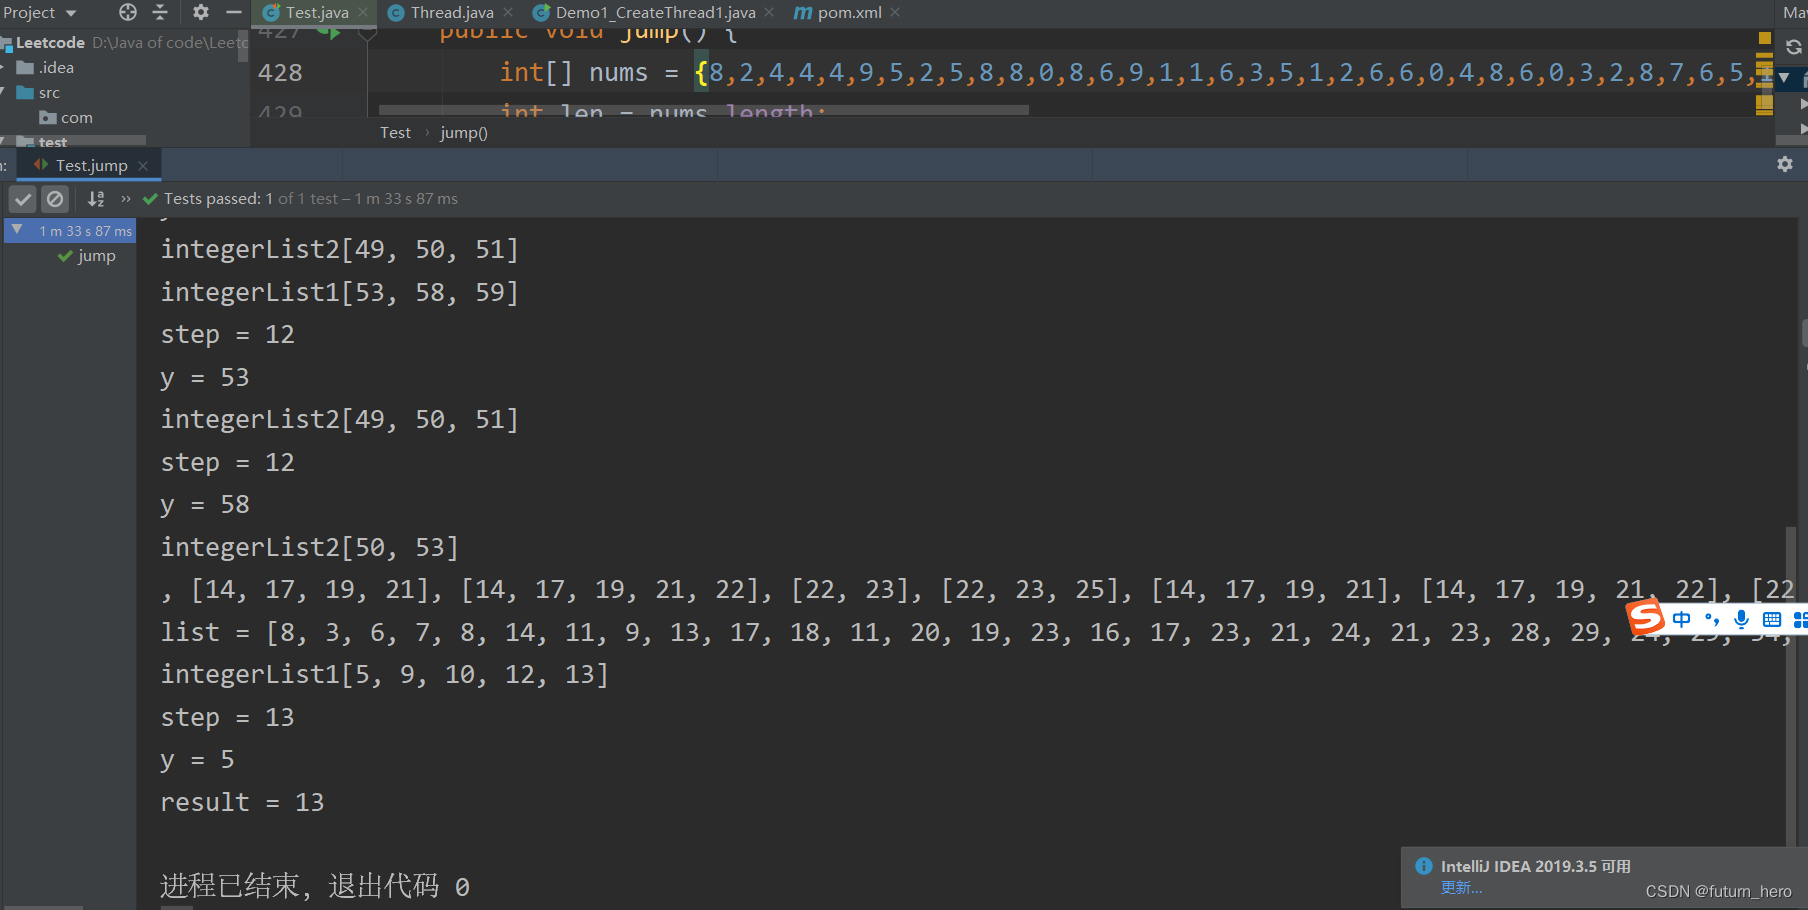
Task: Click the info icon in IntelliJ IDEA notification
Action: [x=1424, y=866]
